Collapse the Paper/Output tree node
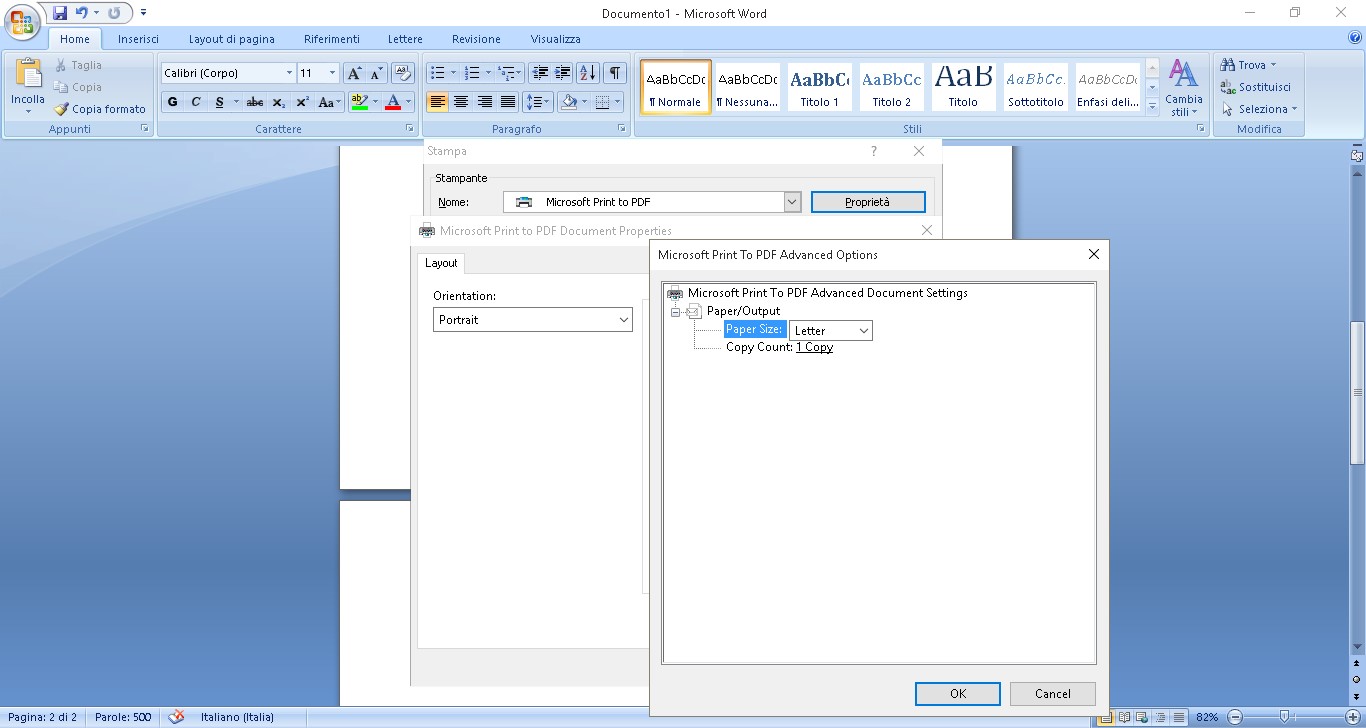Viewport: 1366px width, 728px height. click(x=676, y=312)
